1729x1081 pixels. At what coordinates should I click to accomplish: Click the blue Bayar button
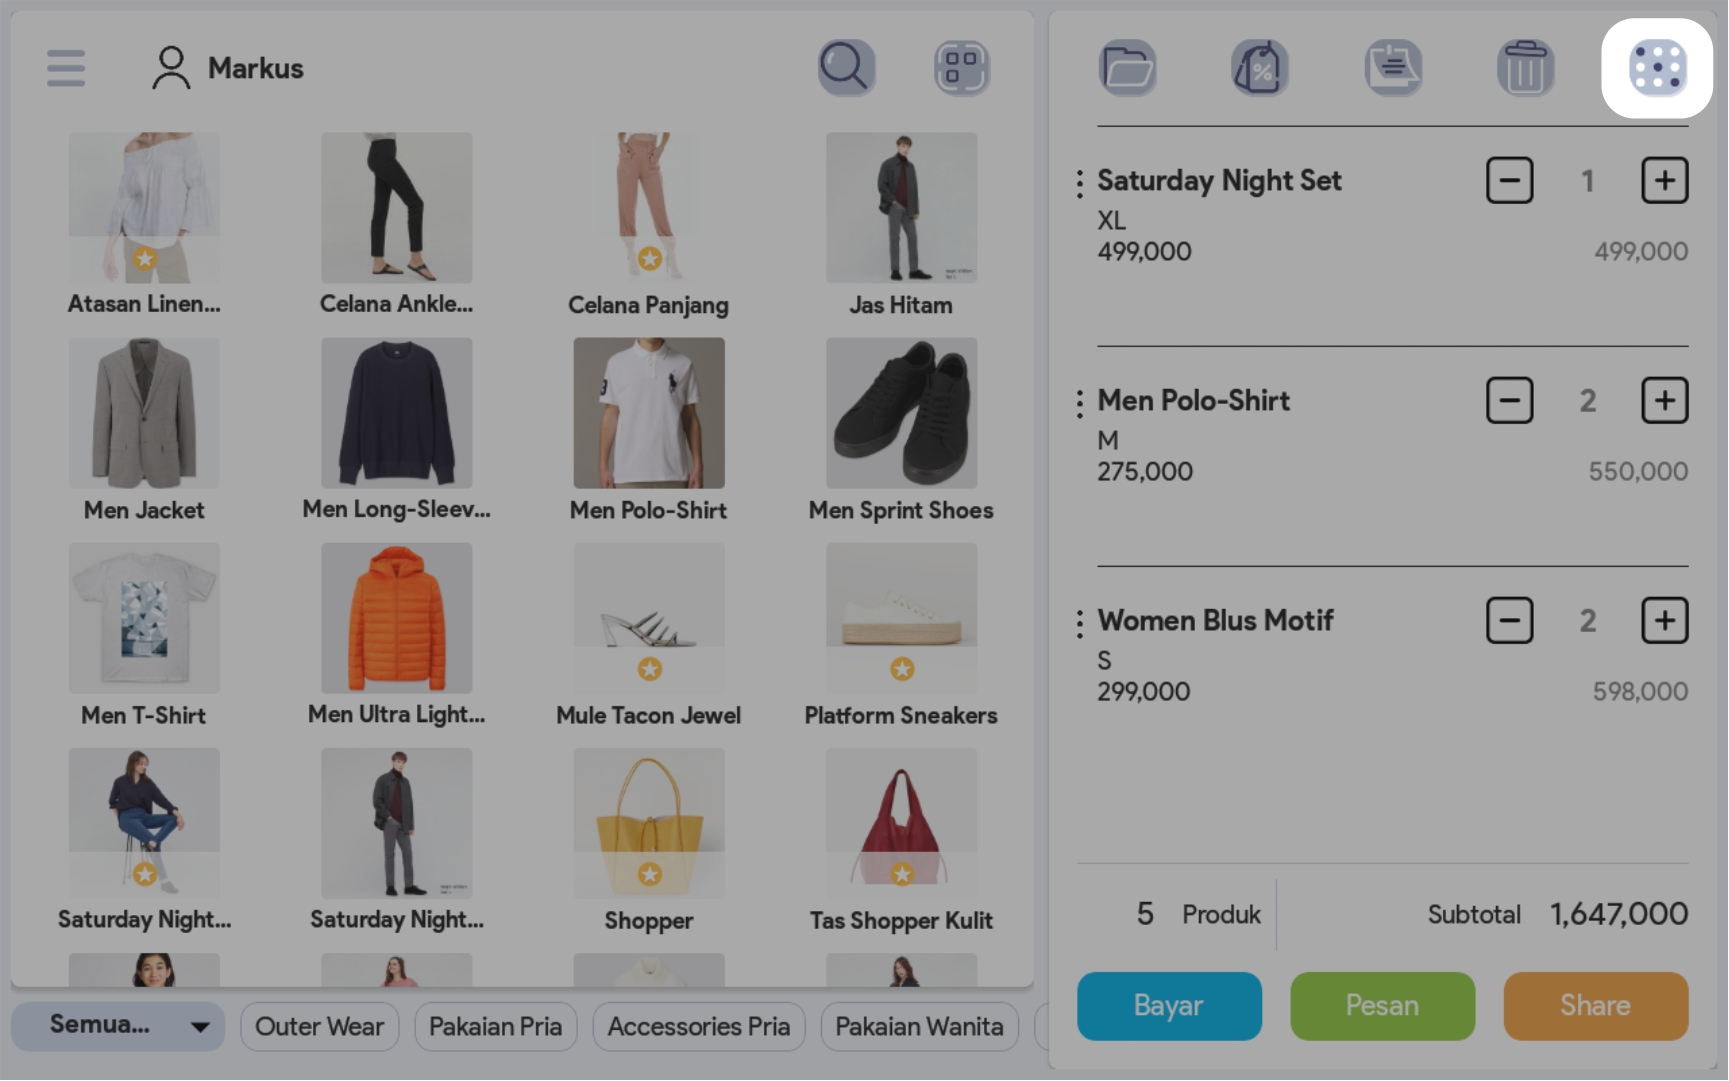pos(1169,1006)
